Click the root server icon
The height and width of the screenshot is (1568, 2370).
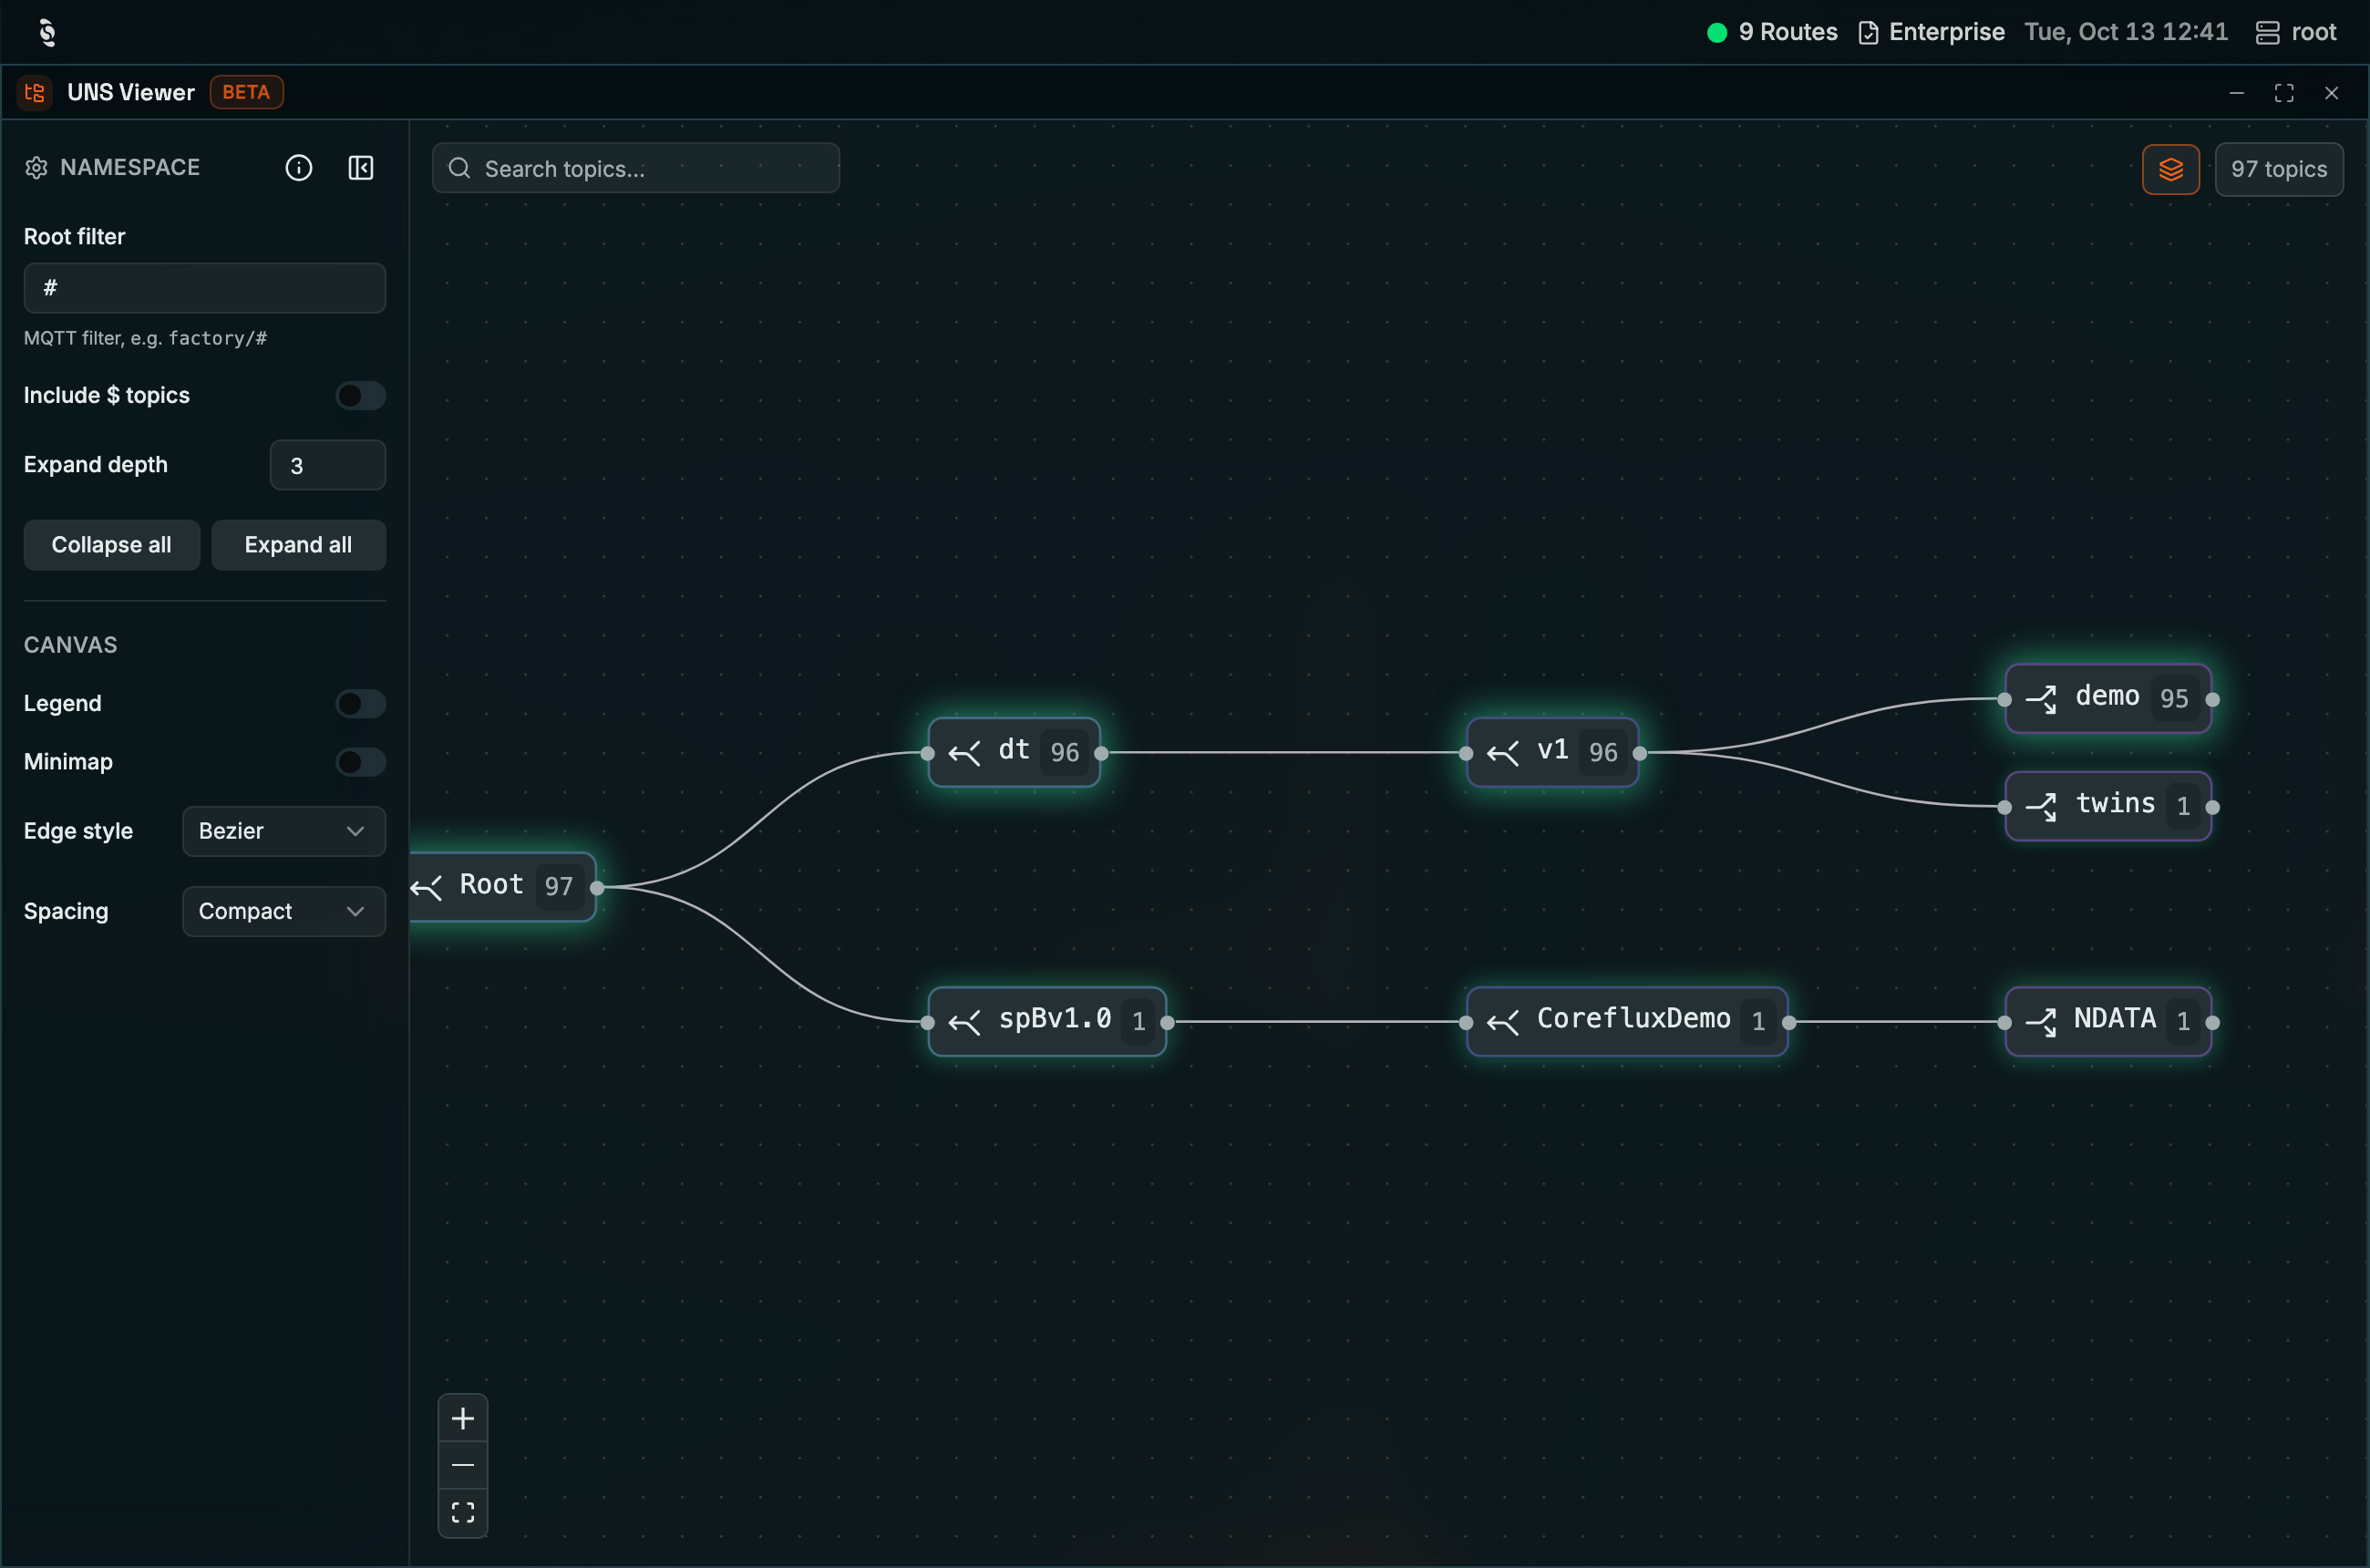point(2267,32)
